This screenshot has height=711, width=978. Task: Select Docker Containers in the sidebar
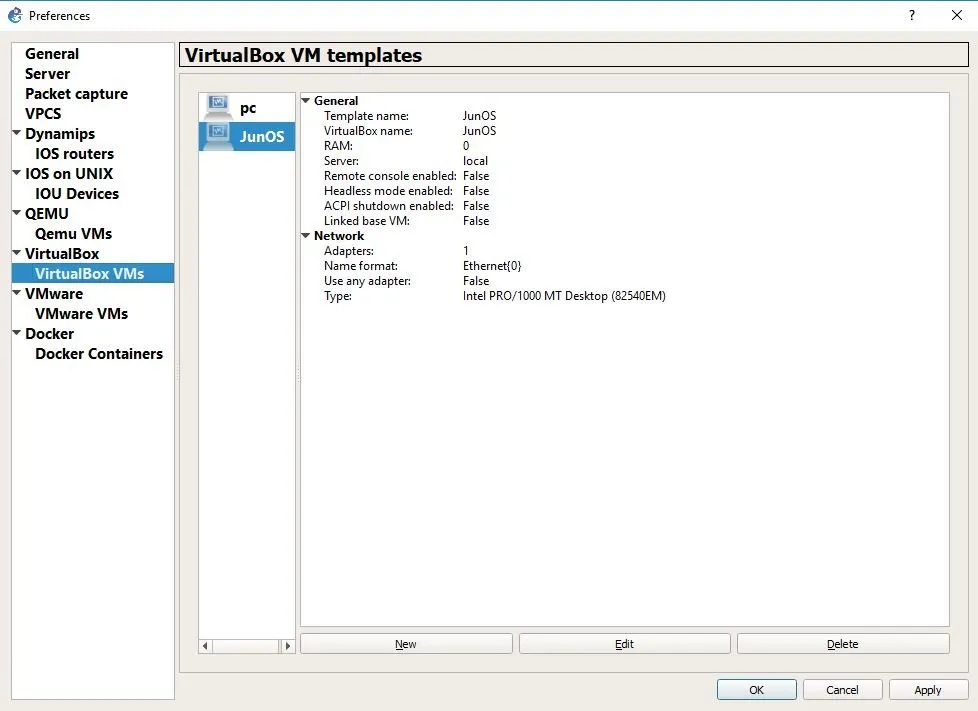tap(99, 353)
